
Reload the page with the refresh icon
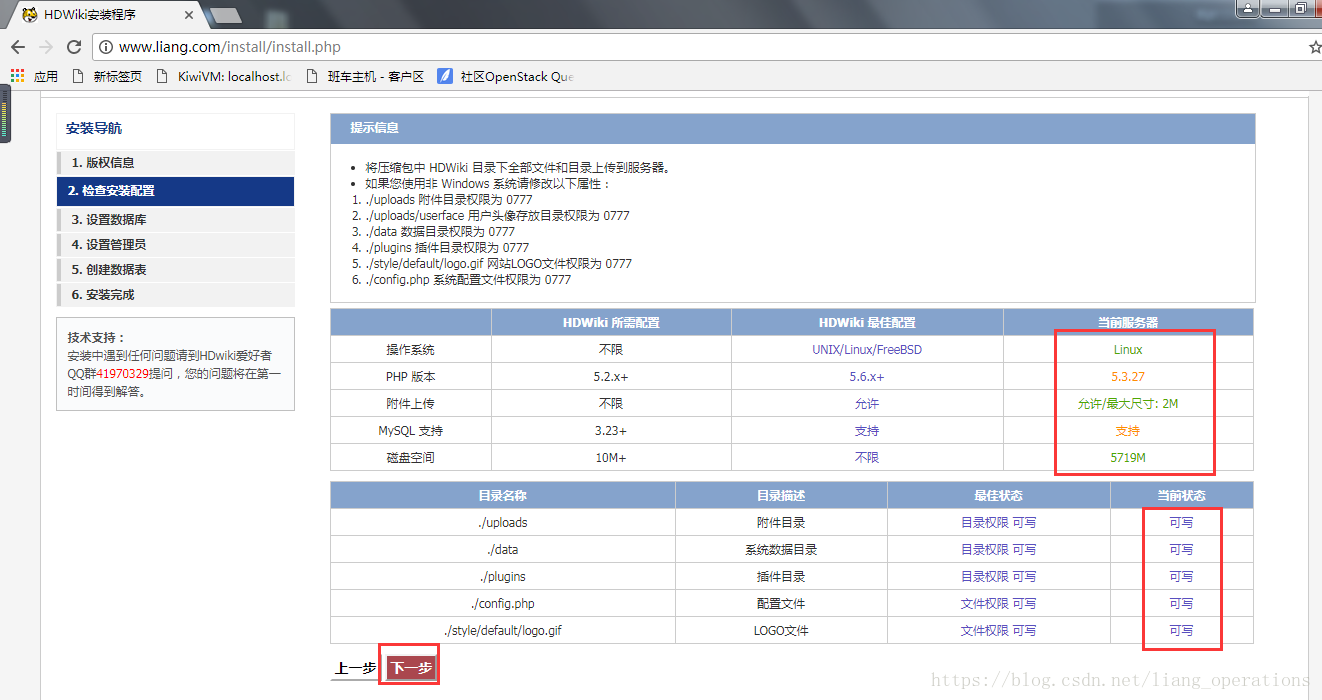click(74, 47)
